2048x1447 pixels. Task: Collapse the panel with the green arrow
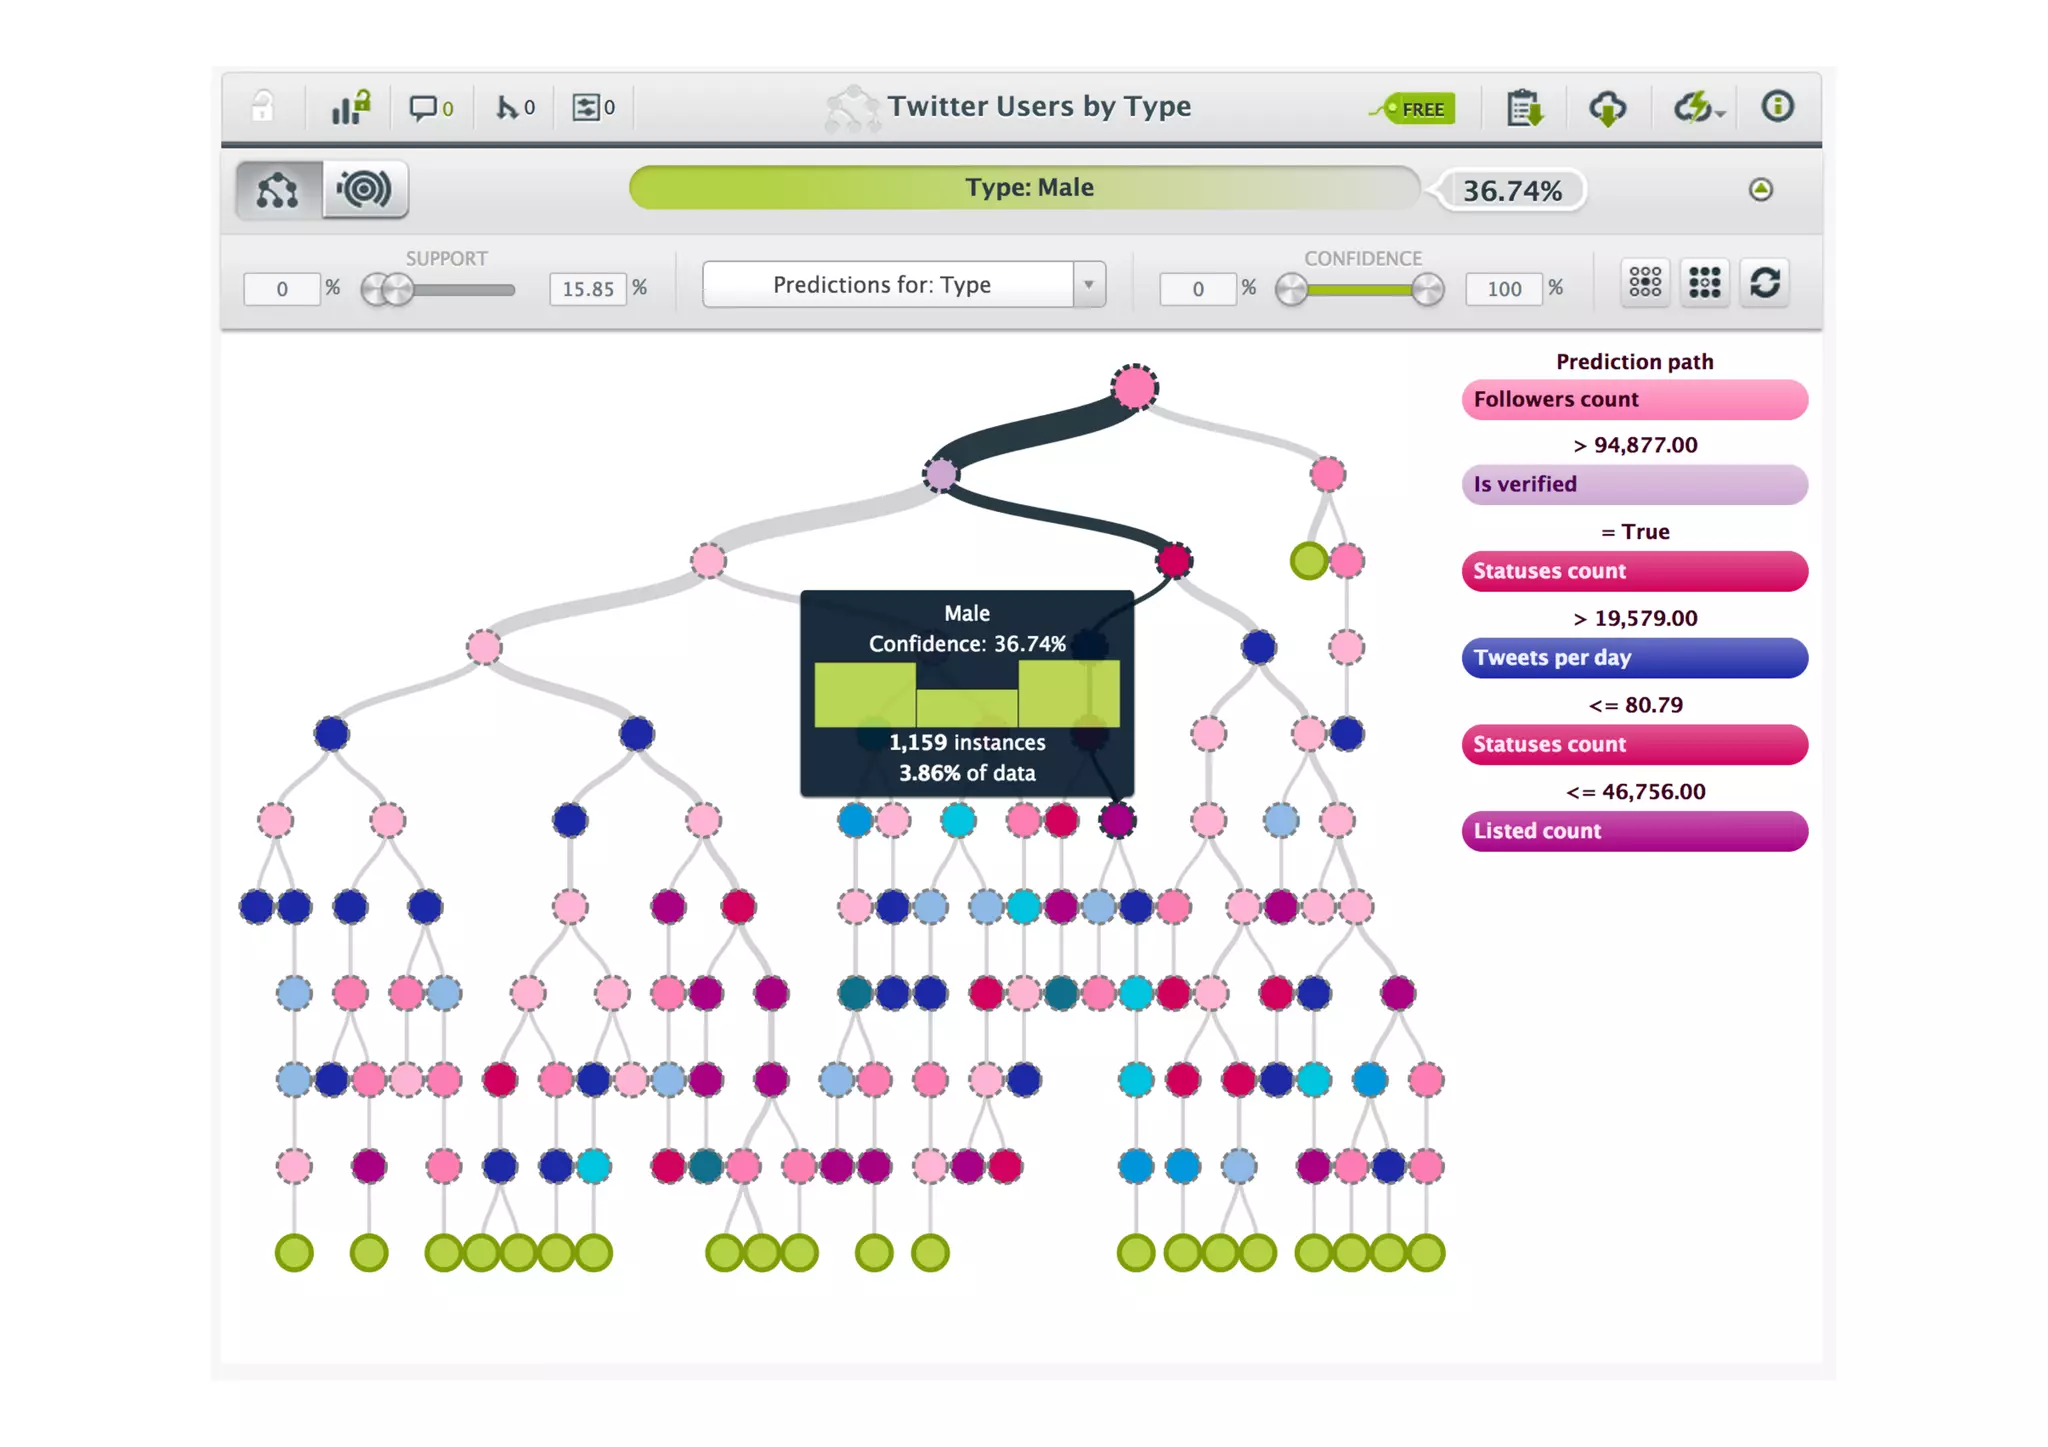1761,189
